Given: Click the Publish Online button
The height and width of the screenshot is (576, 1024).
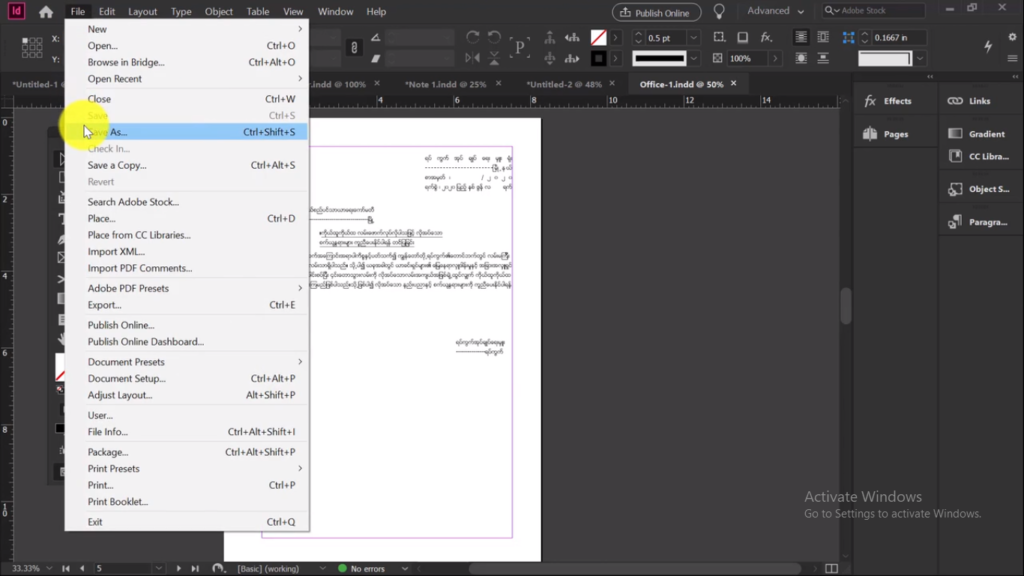Looking at the screenshot, I should coord(656,12).
